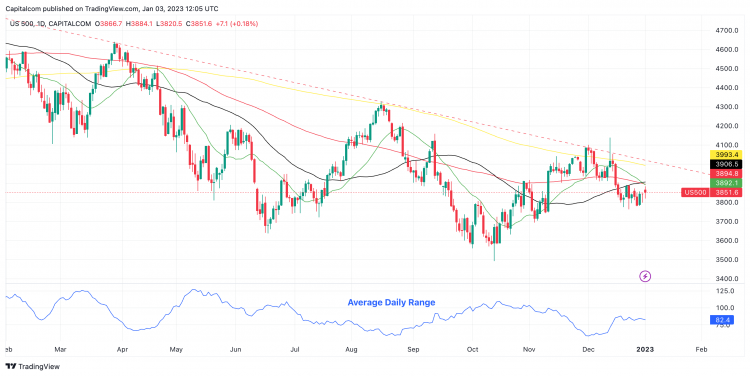The image size is (750, 376).
Task: Click the CAPITALCOM exchange label in legend
Action: click(69, 23)
